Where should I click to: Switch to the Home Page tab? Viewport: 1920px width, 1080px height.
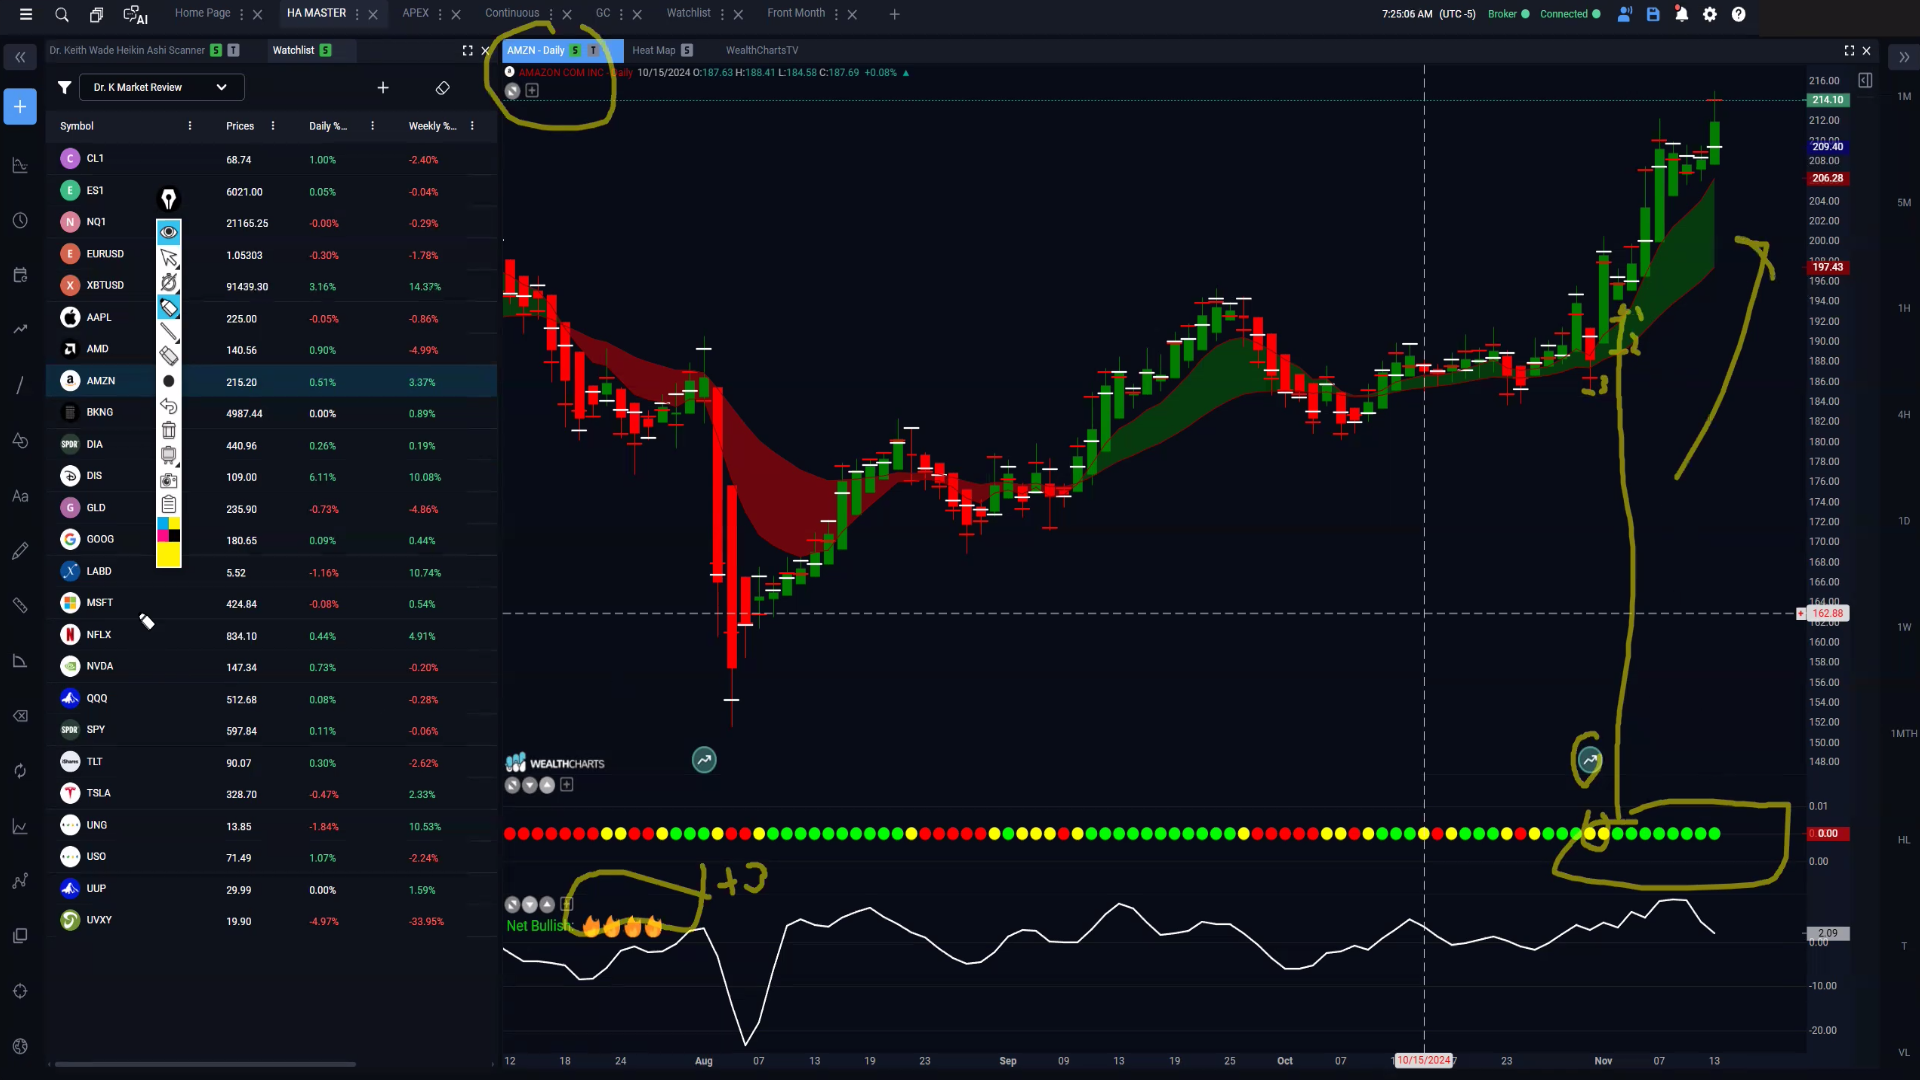(202, 13)
